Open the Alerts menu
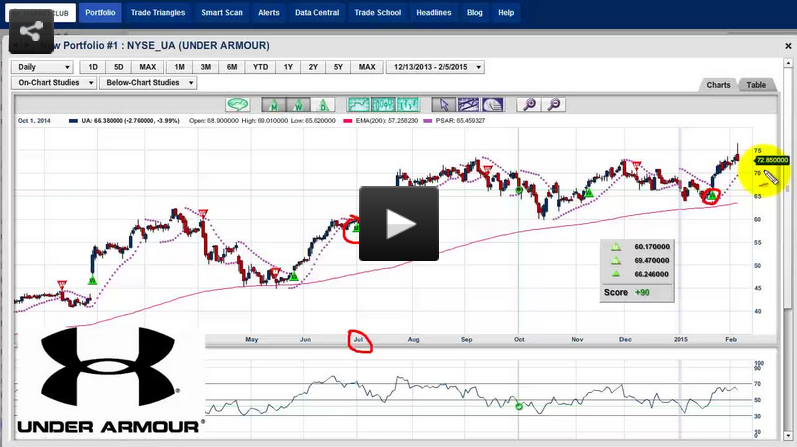 pyautogui.click(x=268, y=13)
